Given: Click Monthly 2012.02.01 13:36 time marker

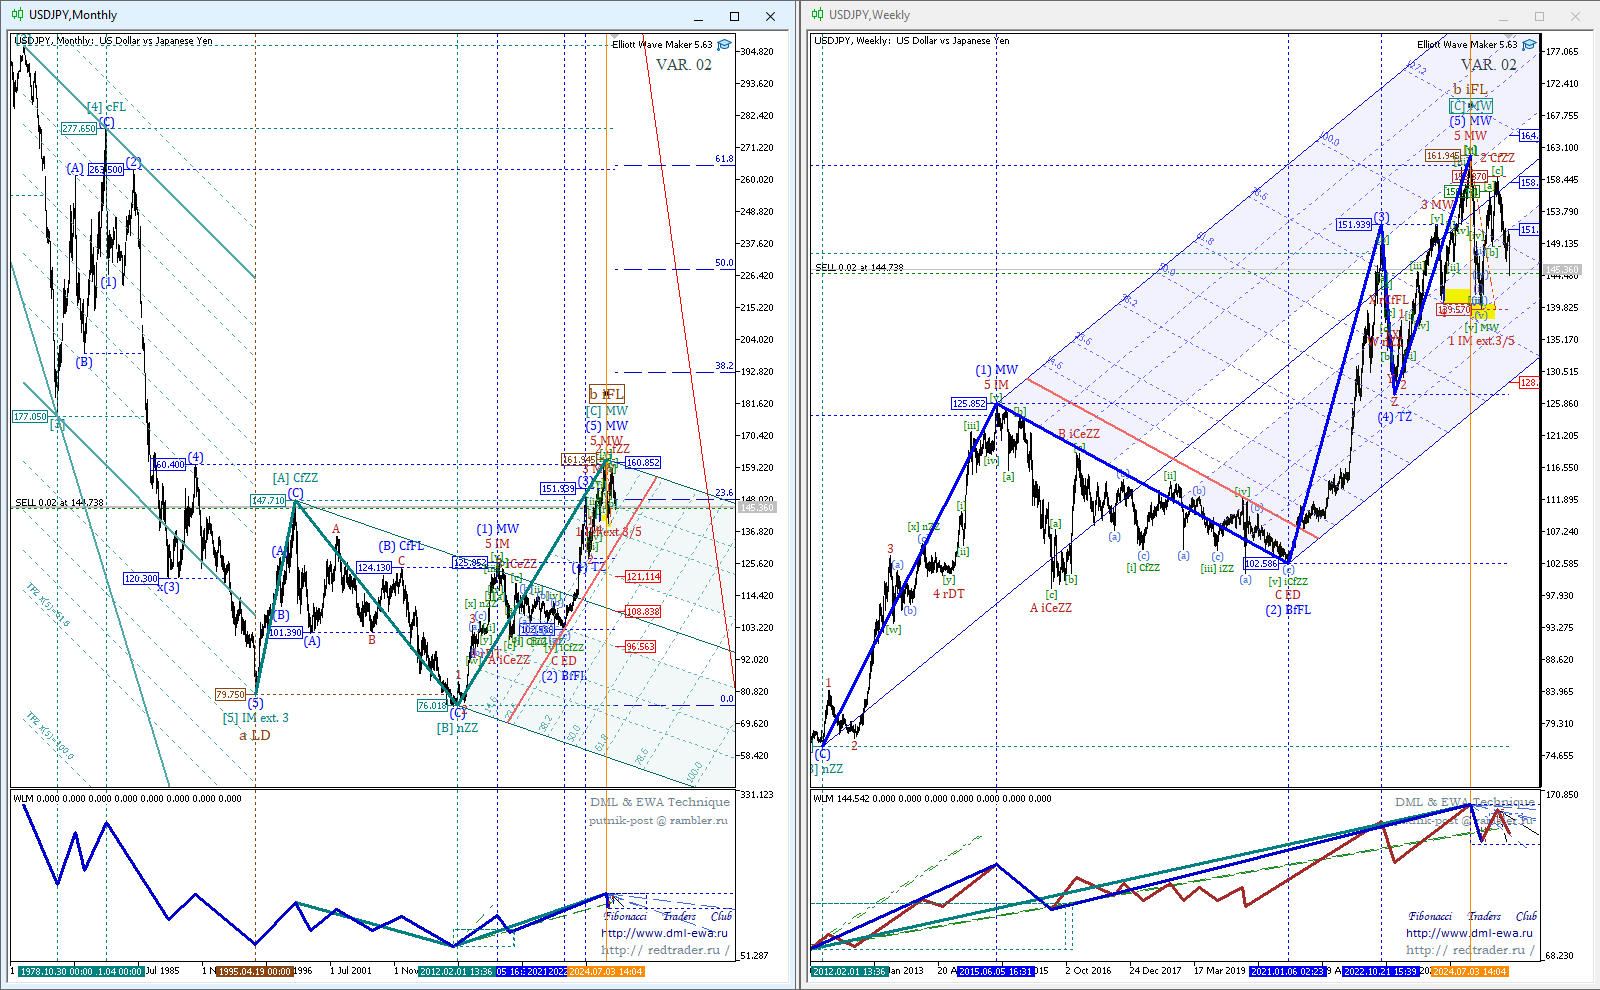Looking at the screenshot, I should pos(456,971).
